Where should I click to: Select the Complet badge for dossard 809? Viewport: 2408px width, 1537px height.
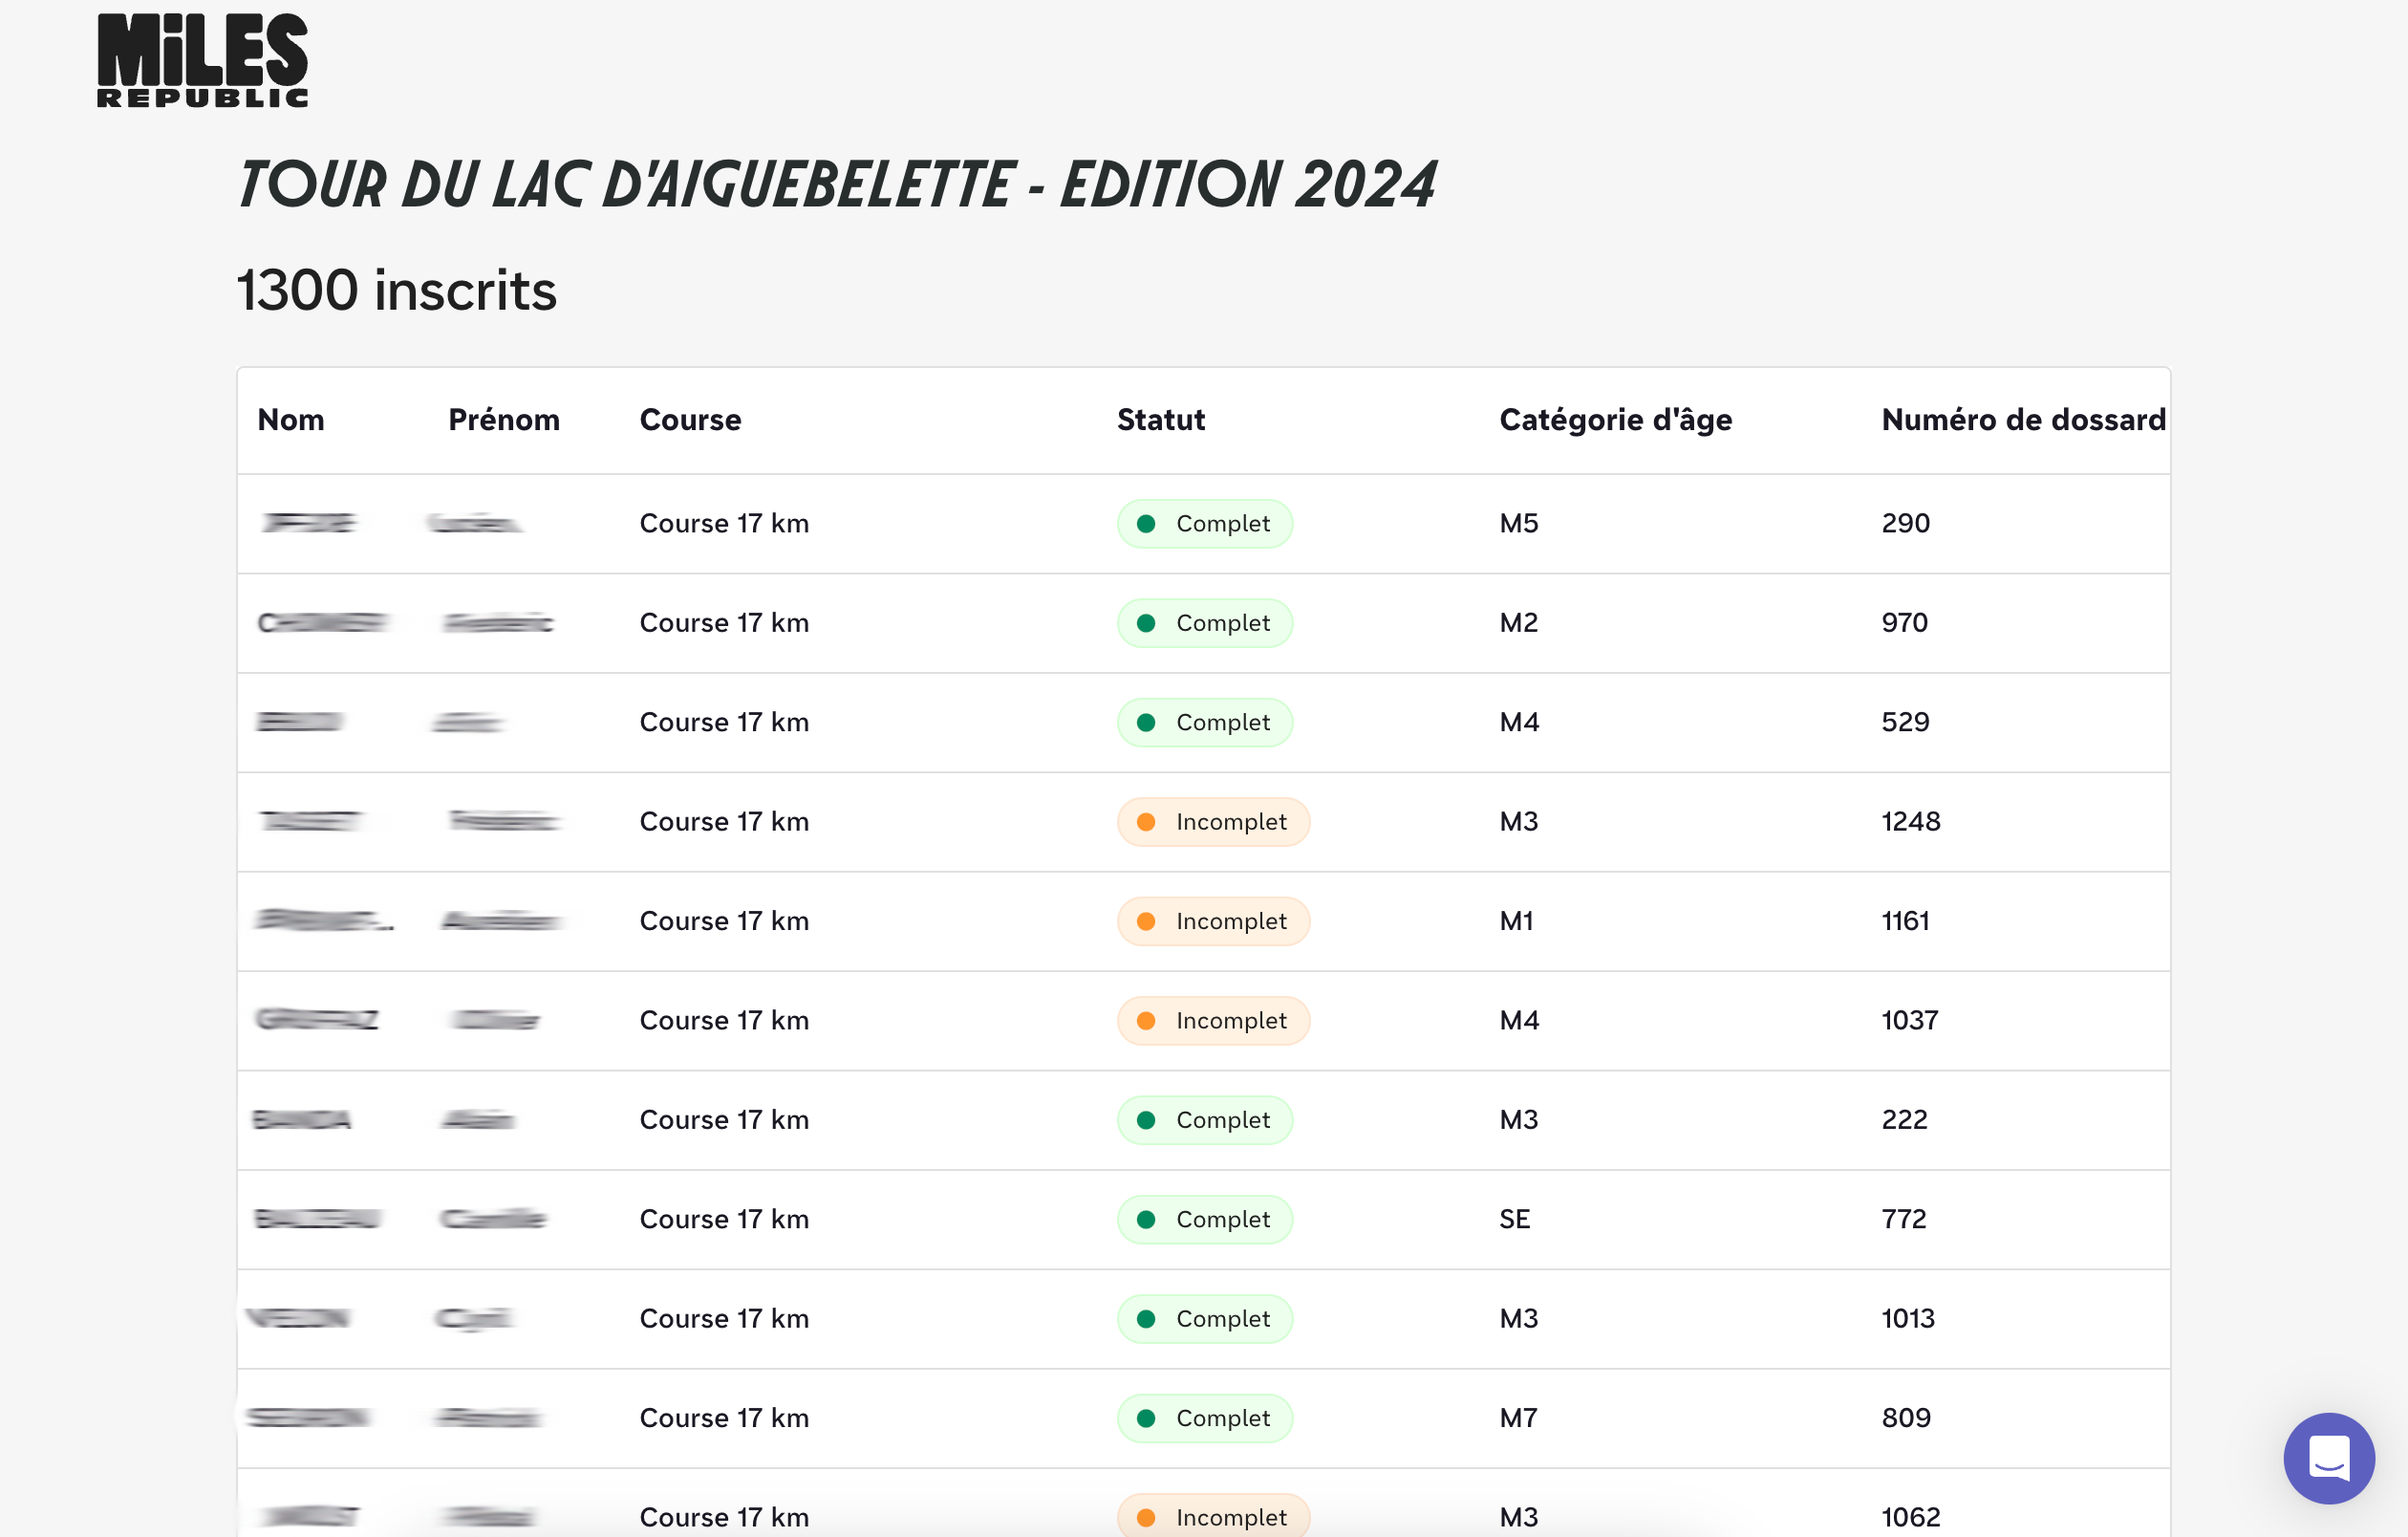coord(1204,1418)
